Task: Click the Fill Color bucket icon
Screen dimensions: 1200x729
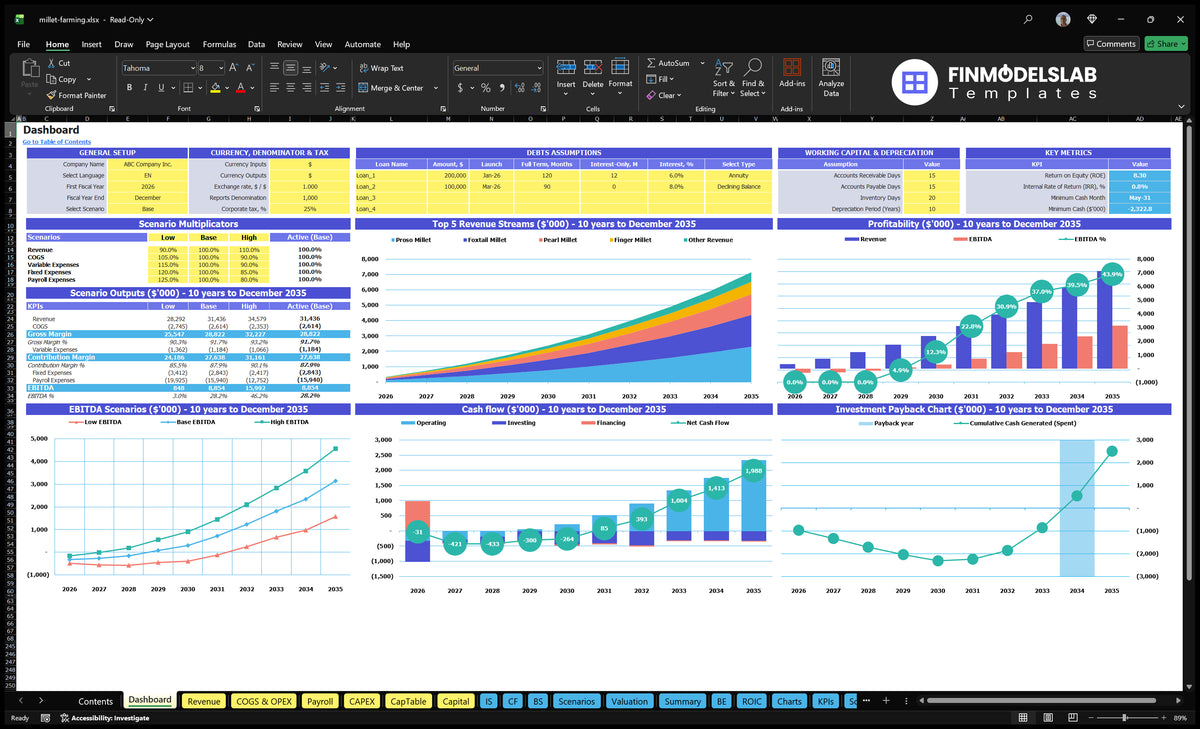Action: (215, 88)
